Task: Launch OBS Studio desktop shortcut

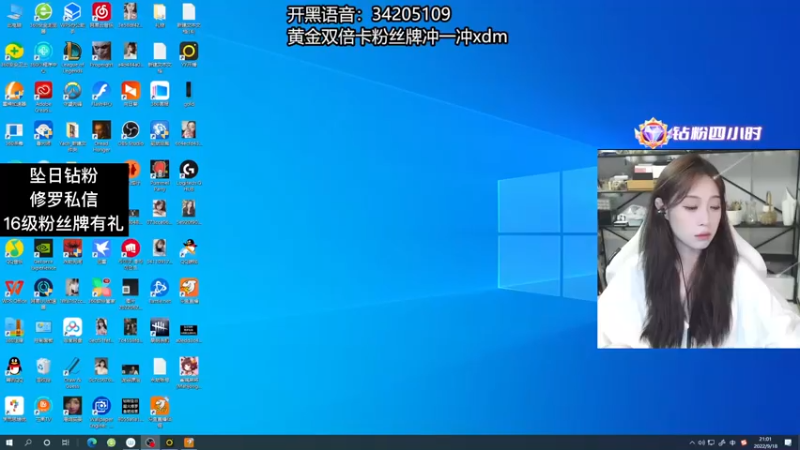Action: pos(131,134)
